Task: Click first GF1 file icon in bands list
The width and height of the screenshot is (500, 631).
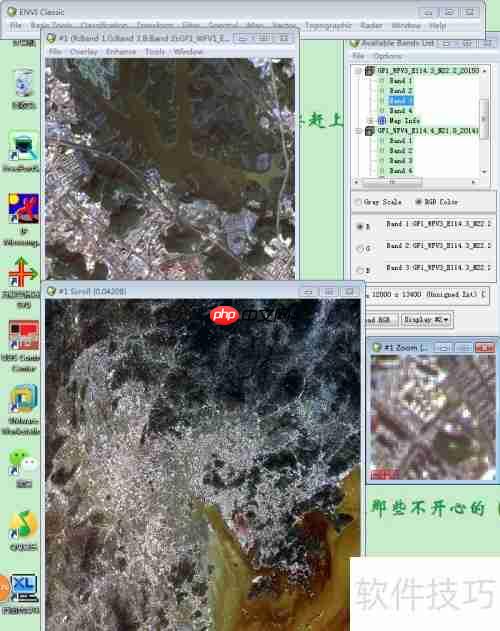Action: tap(370, 71)
